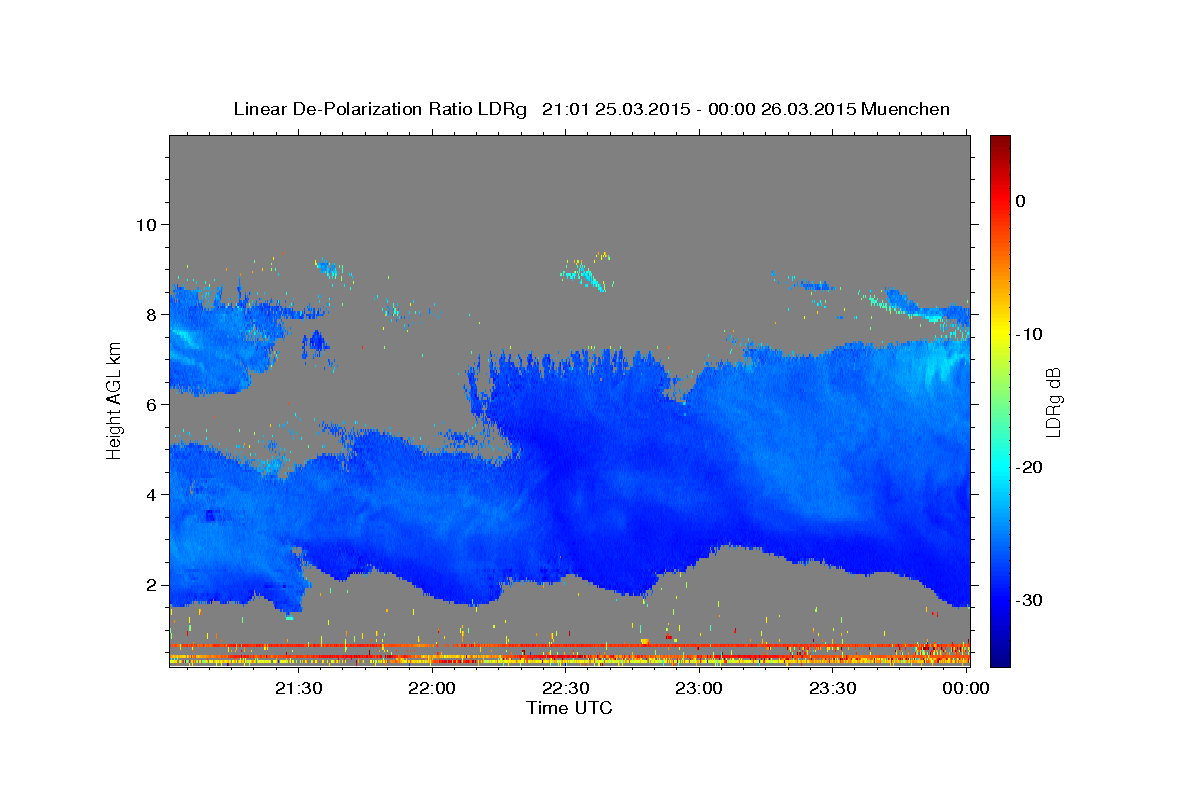Click the height tick label 4
Screen dimensions: 1200x800
(152, 494)
